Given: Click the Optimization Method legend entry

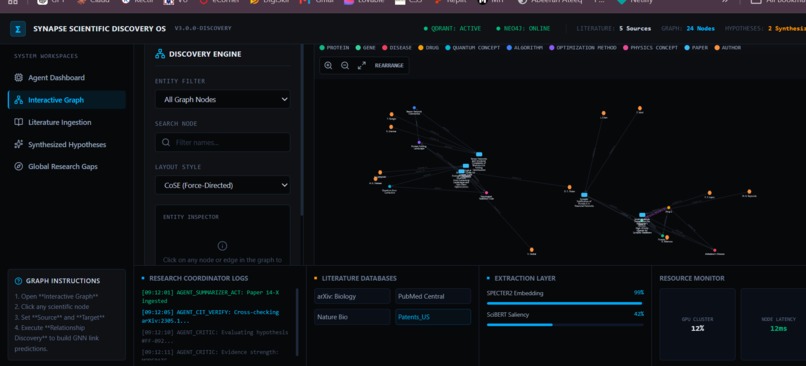Looking at the screenshot, I should pos(583,48).
